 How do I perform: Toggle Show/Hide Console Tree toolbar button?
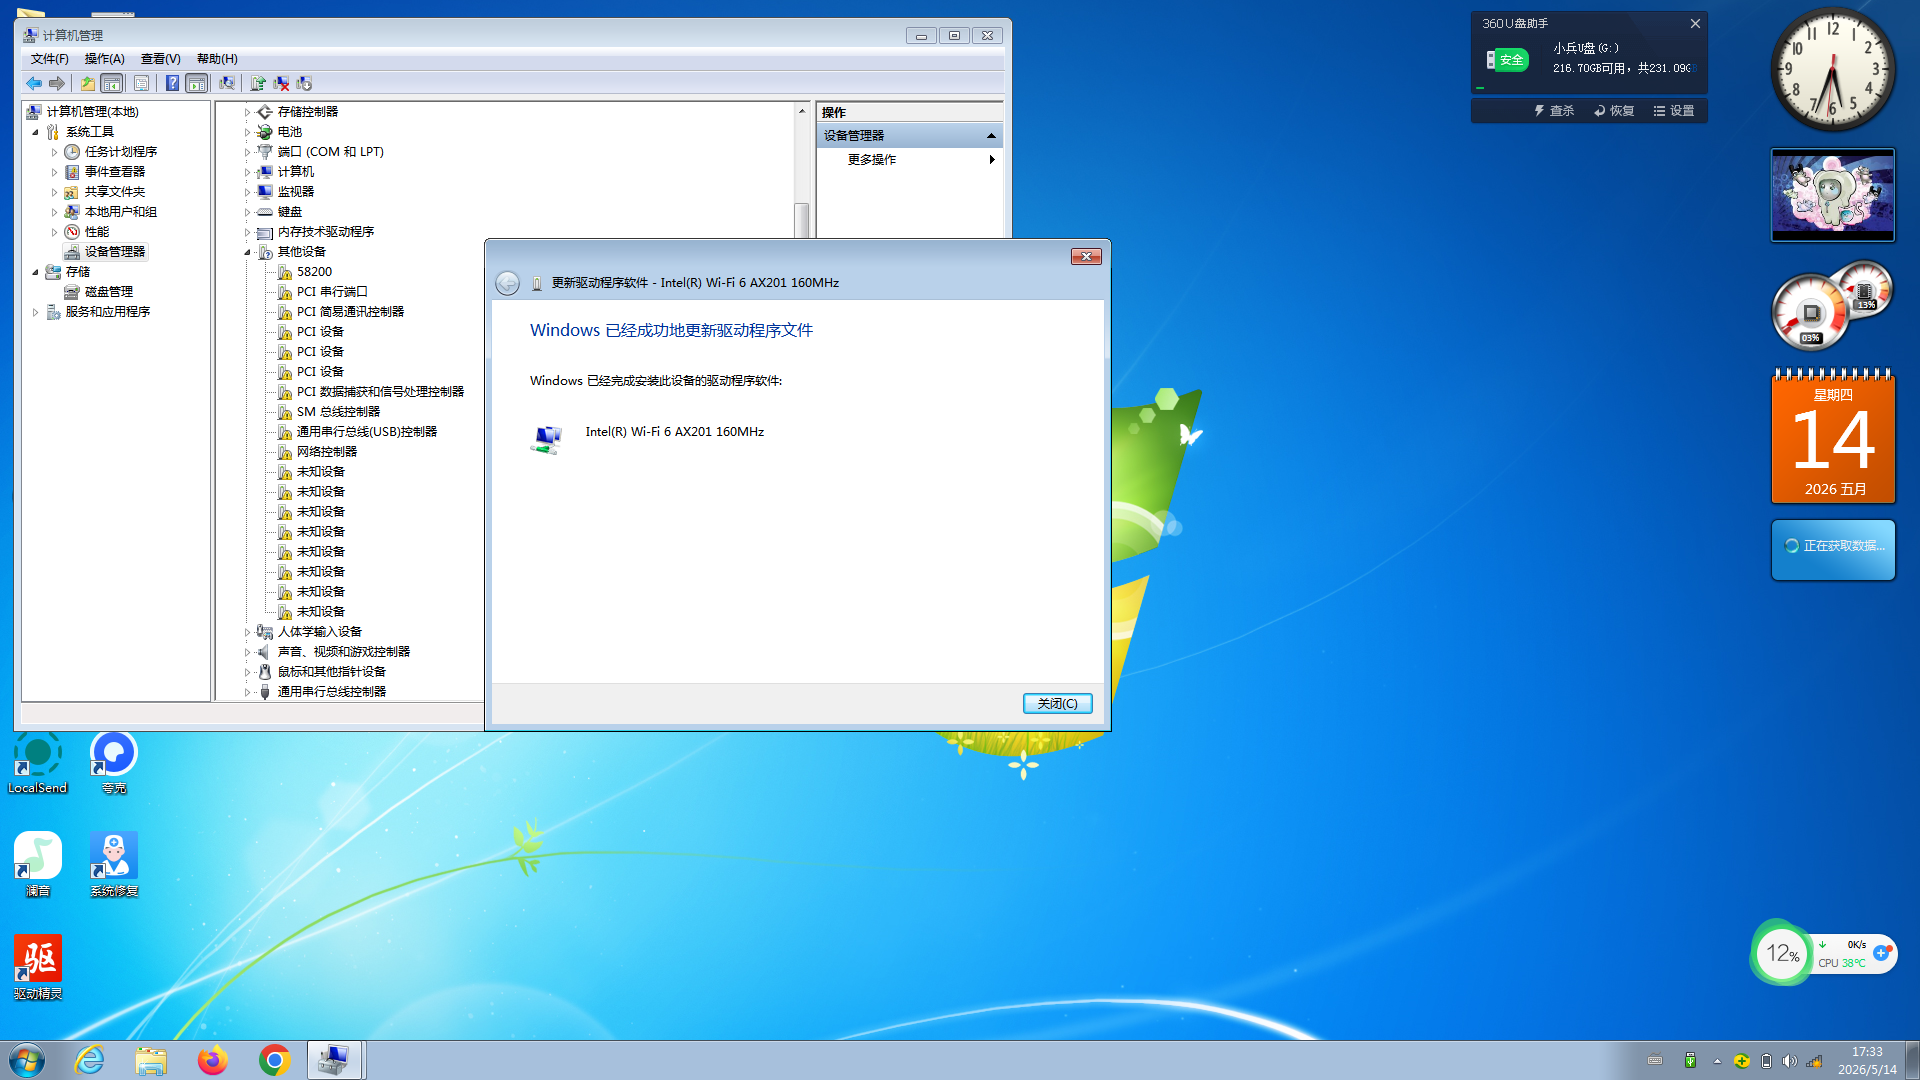tap(112, 84)
